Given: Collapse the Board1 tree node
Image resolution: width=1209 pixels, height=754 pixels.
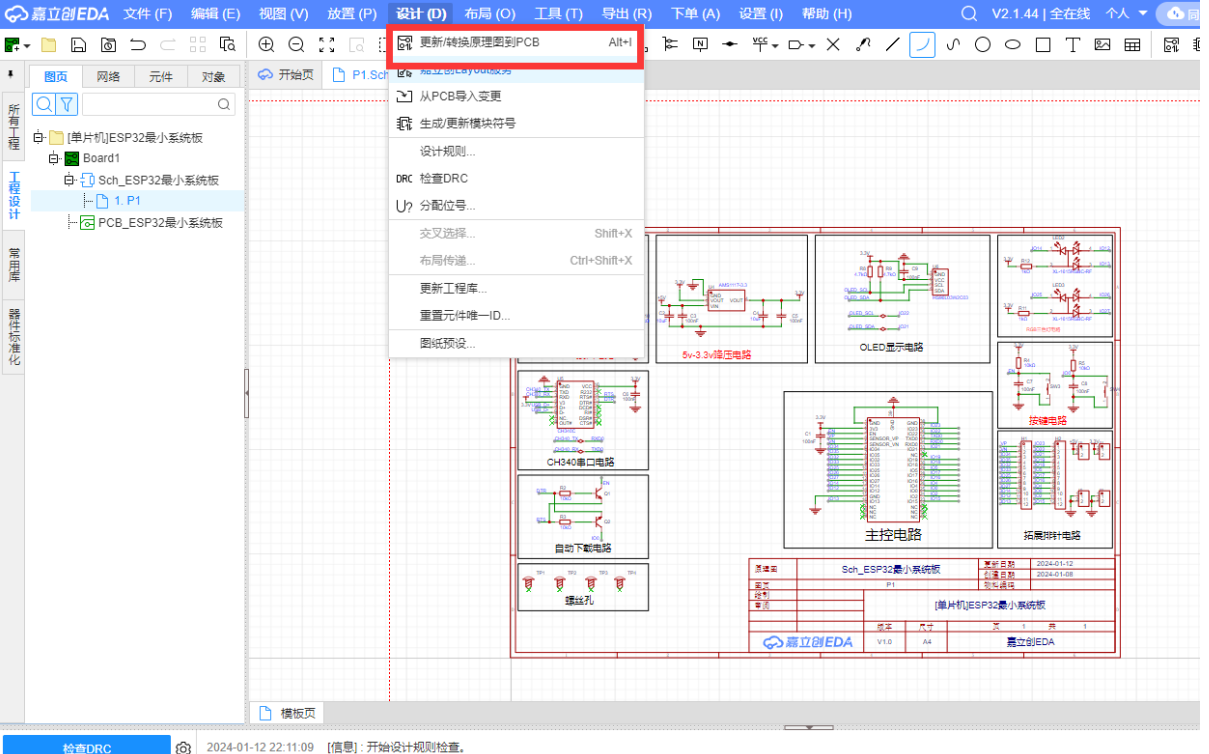Looking at the screenshot, I should pos(55,159).
